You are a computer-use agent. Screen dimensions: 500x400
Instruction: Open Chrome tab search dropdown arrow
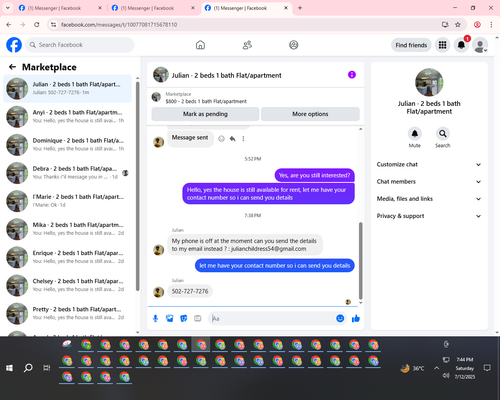click(8, 8)
